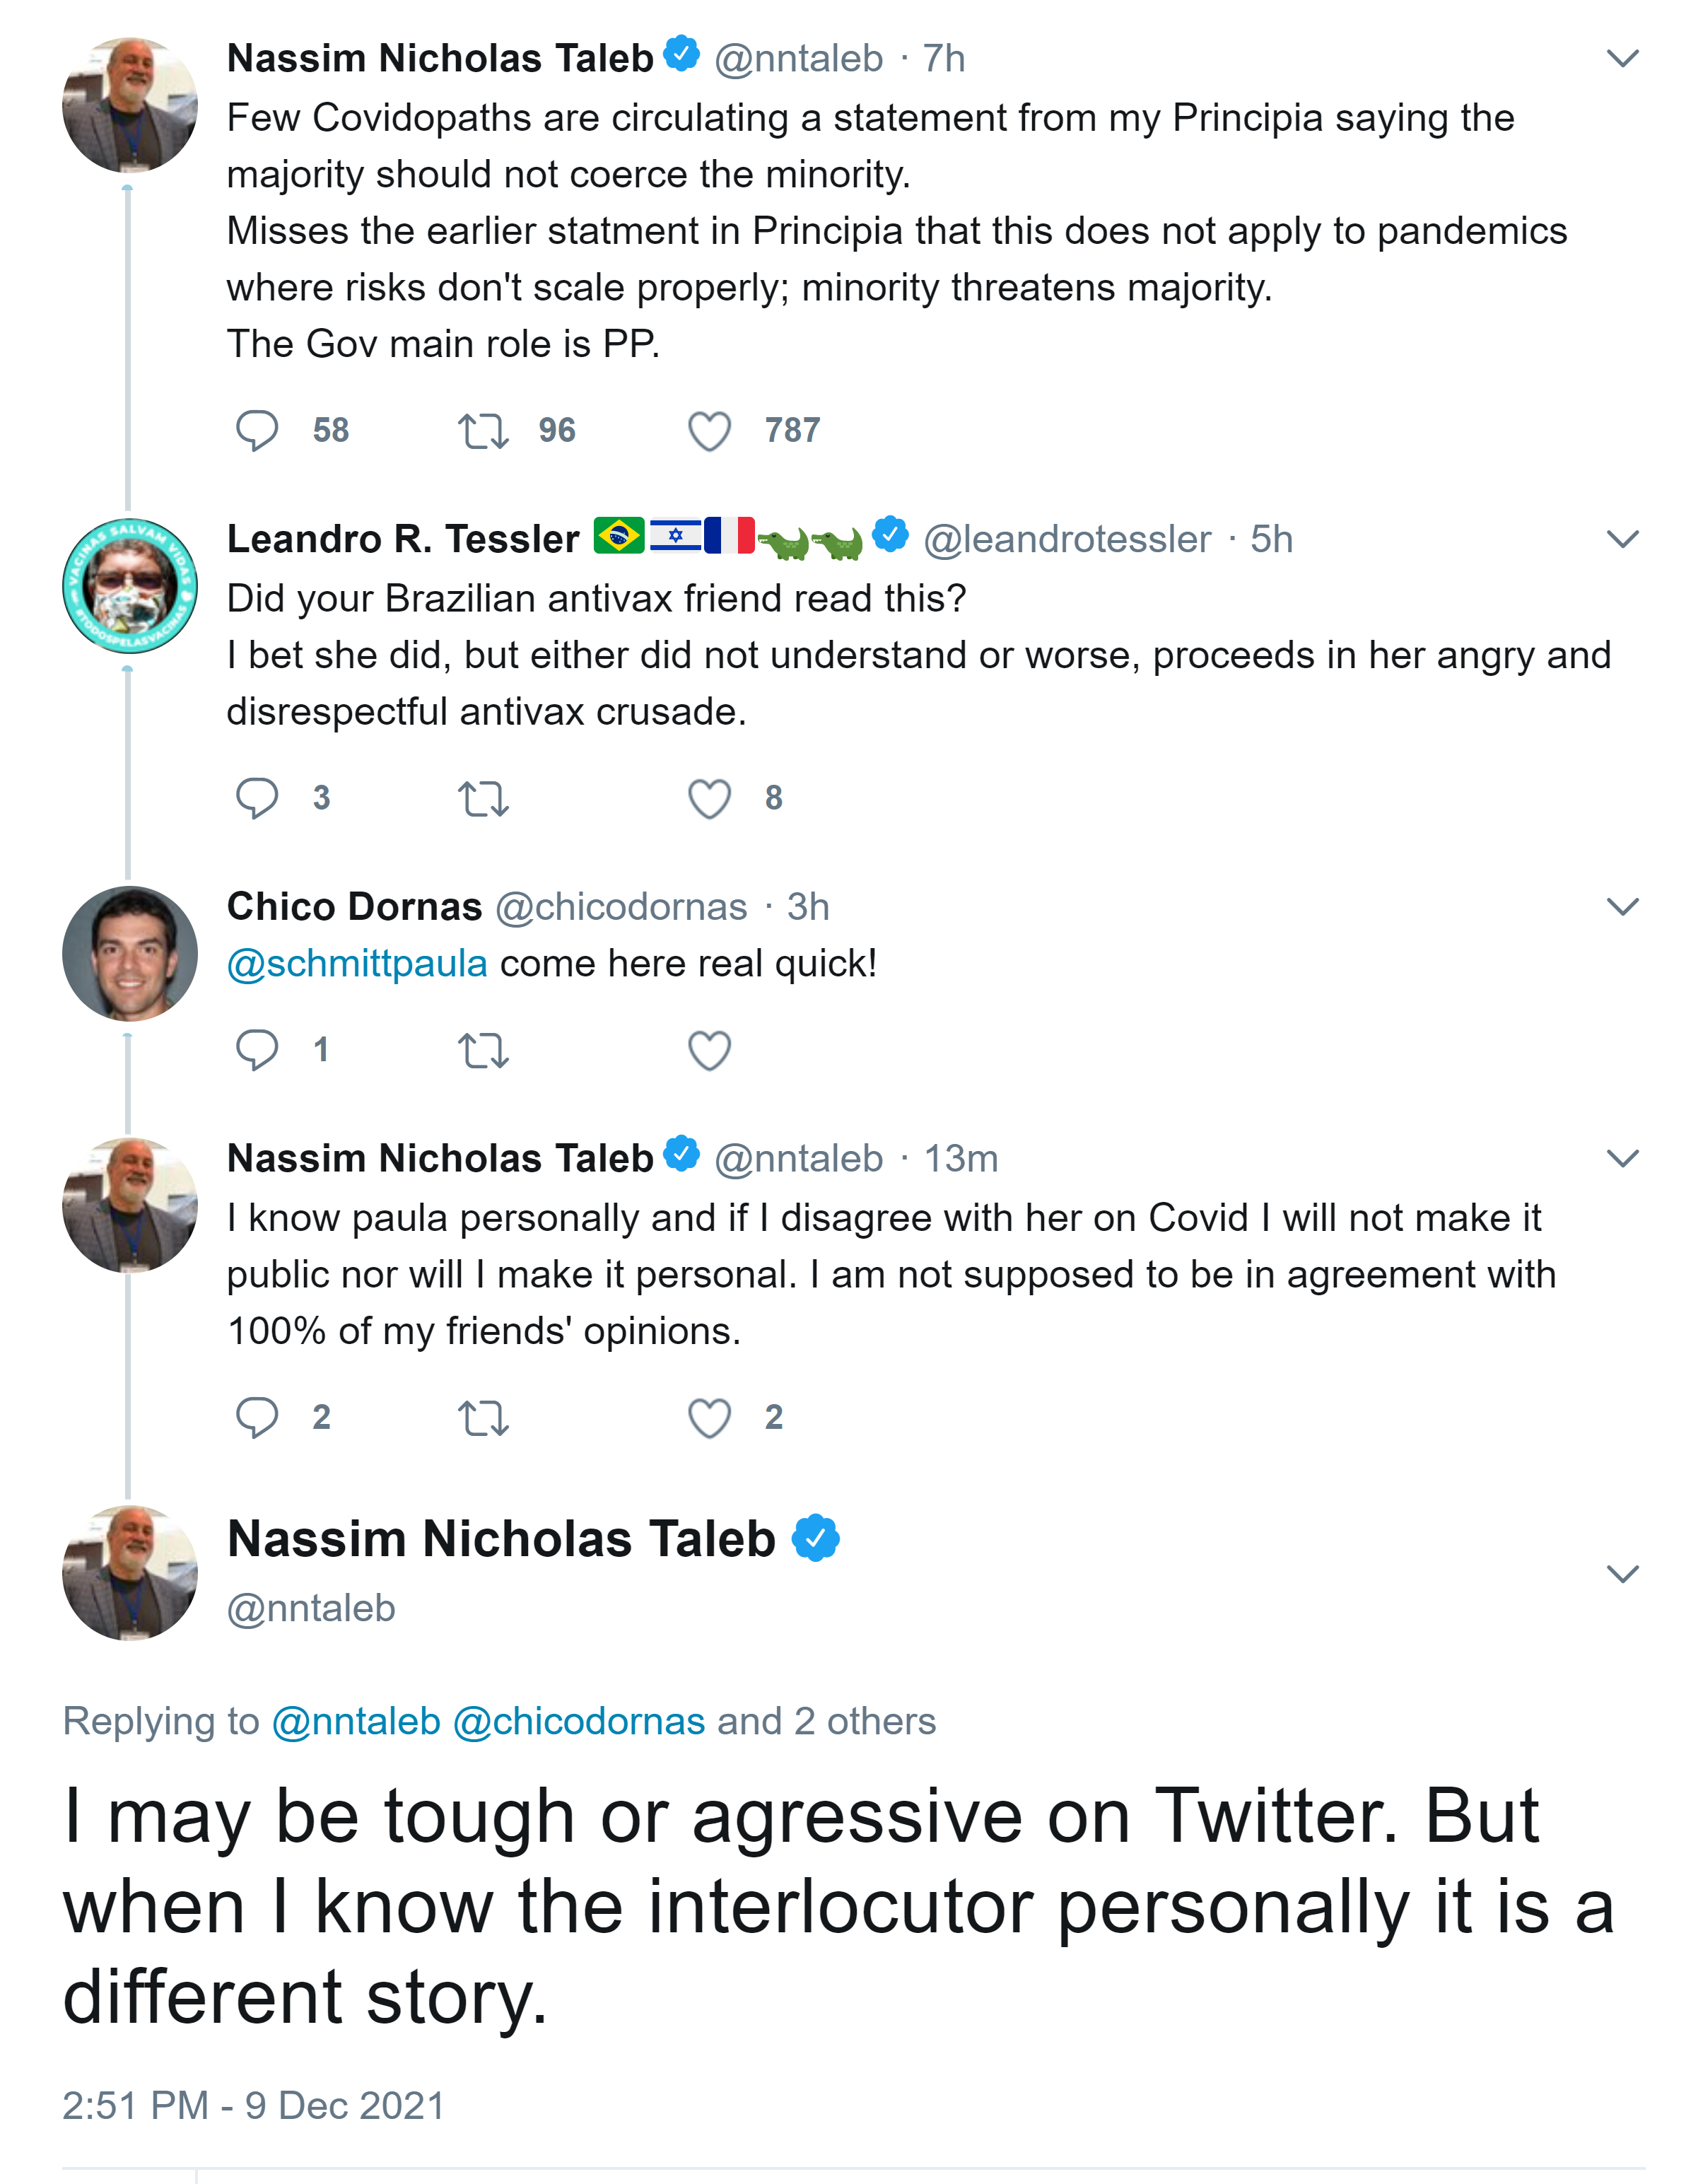Open the @schmittpaula mention link

click(x=357, y=964)
